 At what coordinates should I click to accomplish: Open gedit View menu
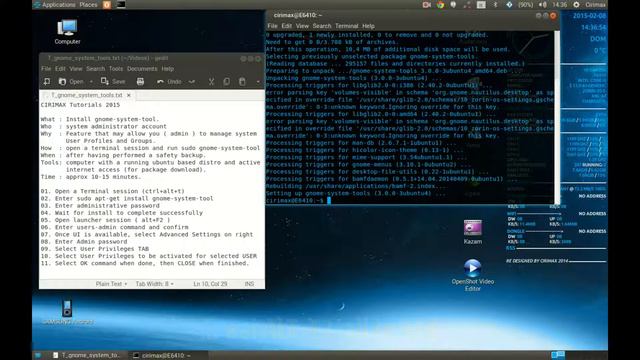(x=76, y=69)
